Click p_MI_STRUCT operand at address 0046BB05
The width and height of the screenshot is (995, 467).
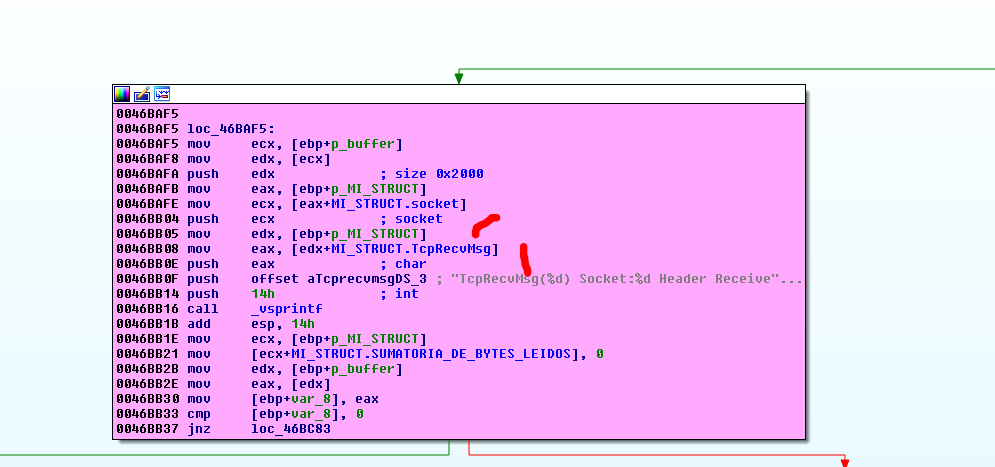(375, 234)
